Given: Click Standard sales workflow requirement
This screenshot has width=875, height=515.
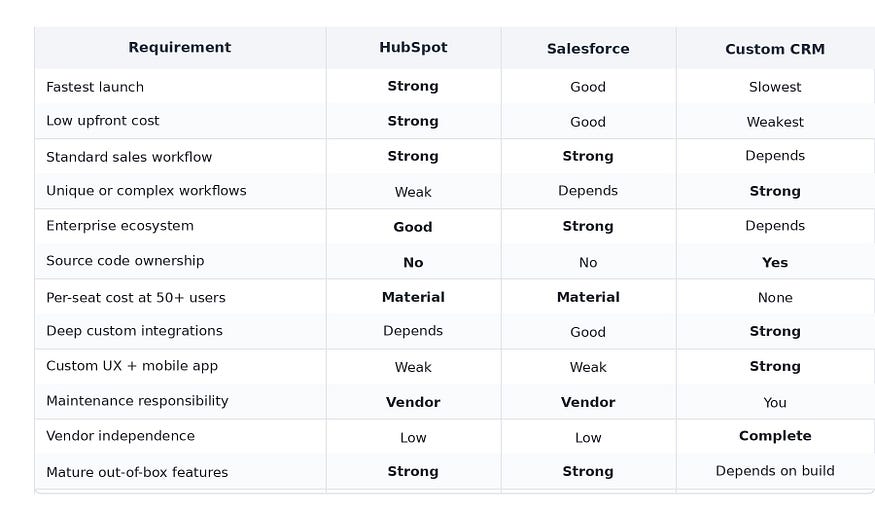Looking at the screenshot, I should 129,157.
